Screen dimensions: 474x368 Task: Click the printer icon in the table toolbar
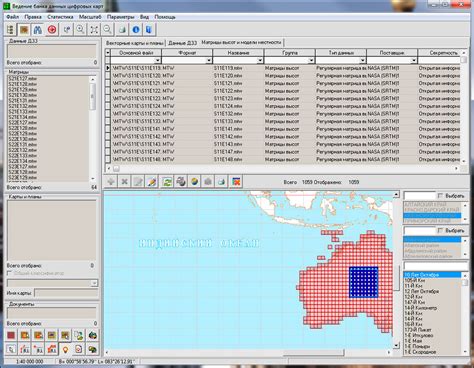coord(221,182)
